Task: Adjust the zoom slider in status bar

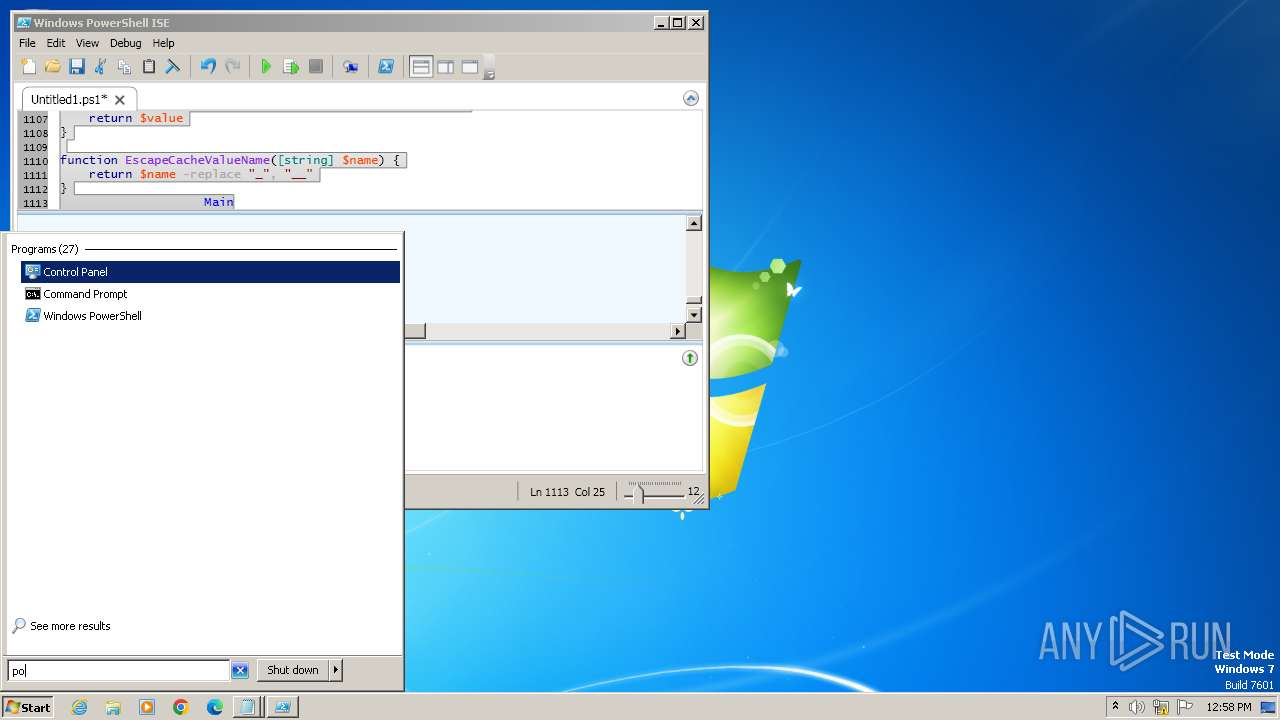Action: pyautogui.click(x=641, y=492)
